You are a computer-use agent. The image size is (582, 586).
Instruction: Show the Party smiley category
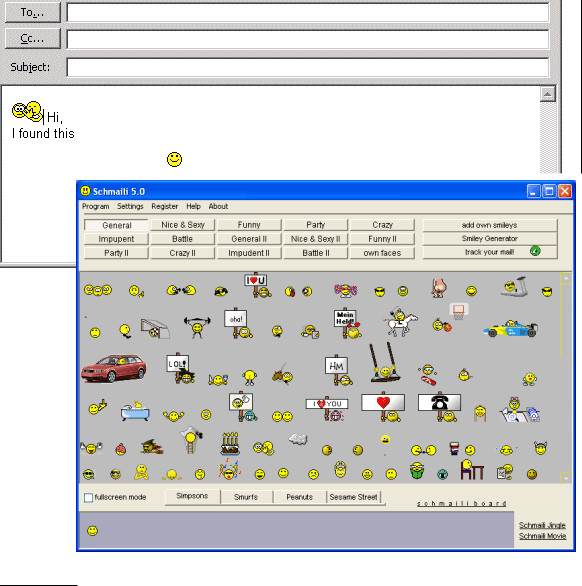(x=315, y=225)
